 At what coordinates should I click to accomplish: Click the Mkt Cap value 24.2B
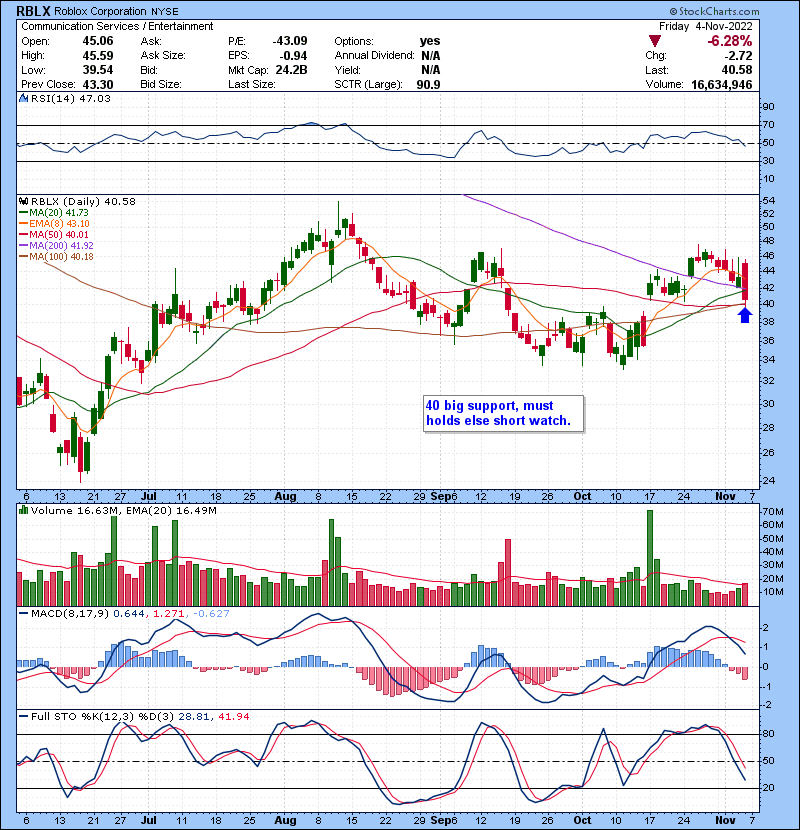291,70
